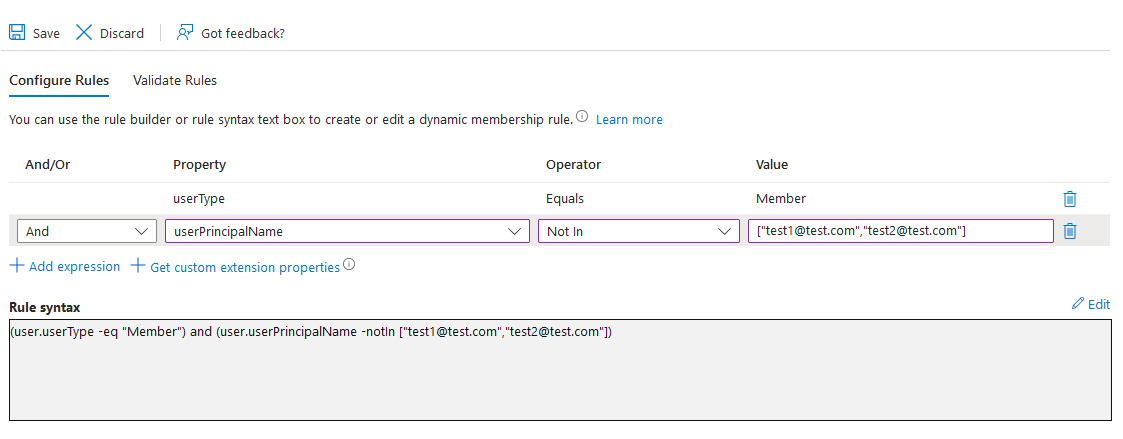This screenshot has height=439, width=1123.
Task: Click Get custom extension properties link
Action: click(244, 267)
